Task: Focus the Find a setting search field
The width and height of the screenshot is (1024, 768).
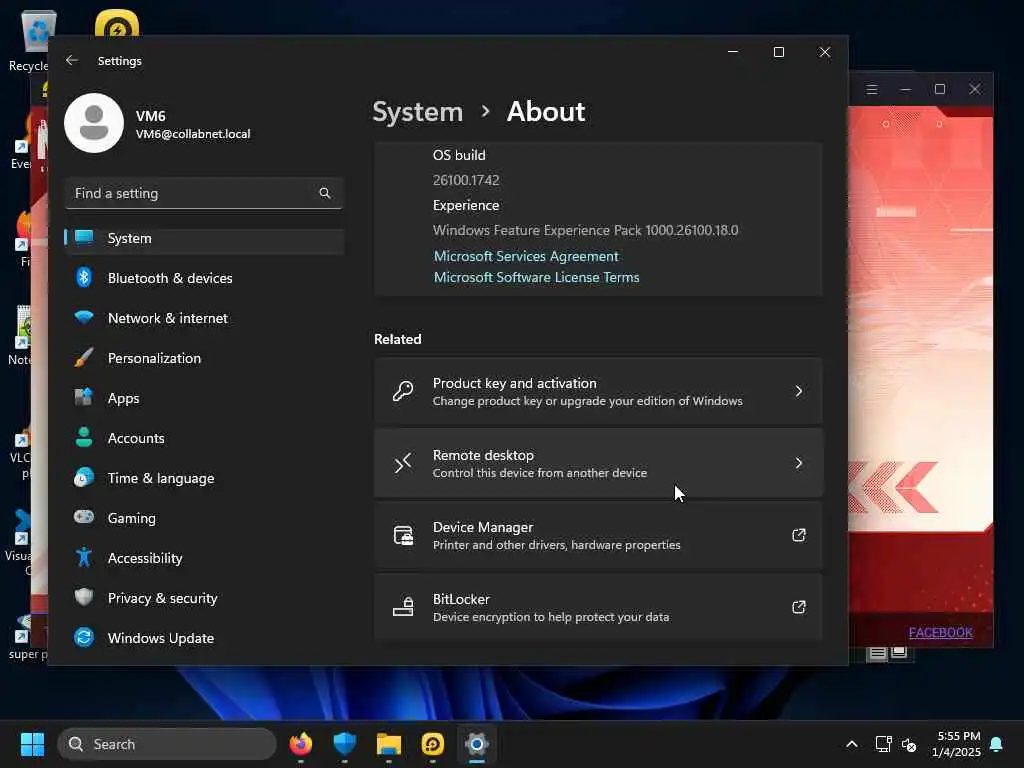Action: (x=204, y=193)
